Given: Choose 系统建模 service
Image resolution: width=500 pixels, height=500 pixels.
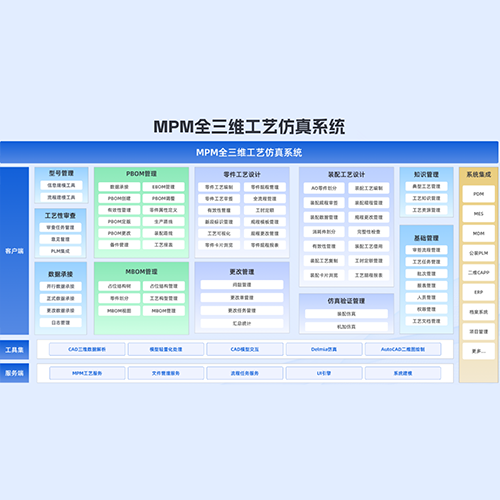Looking at the screenshot, I should [x=403, y=373].
